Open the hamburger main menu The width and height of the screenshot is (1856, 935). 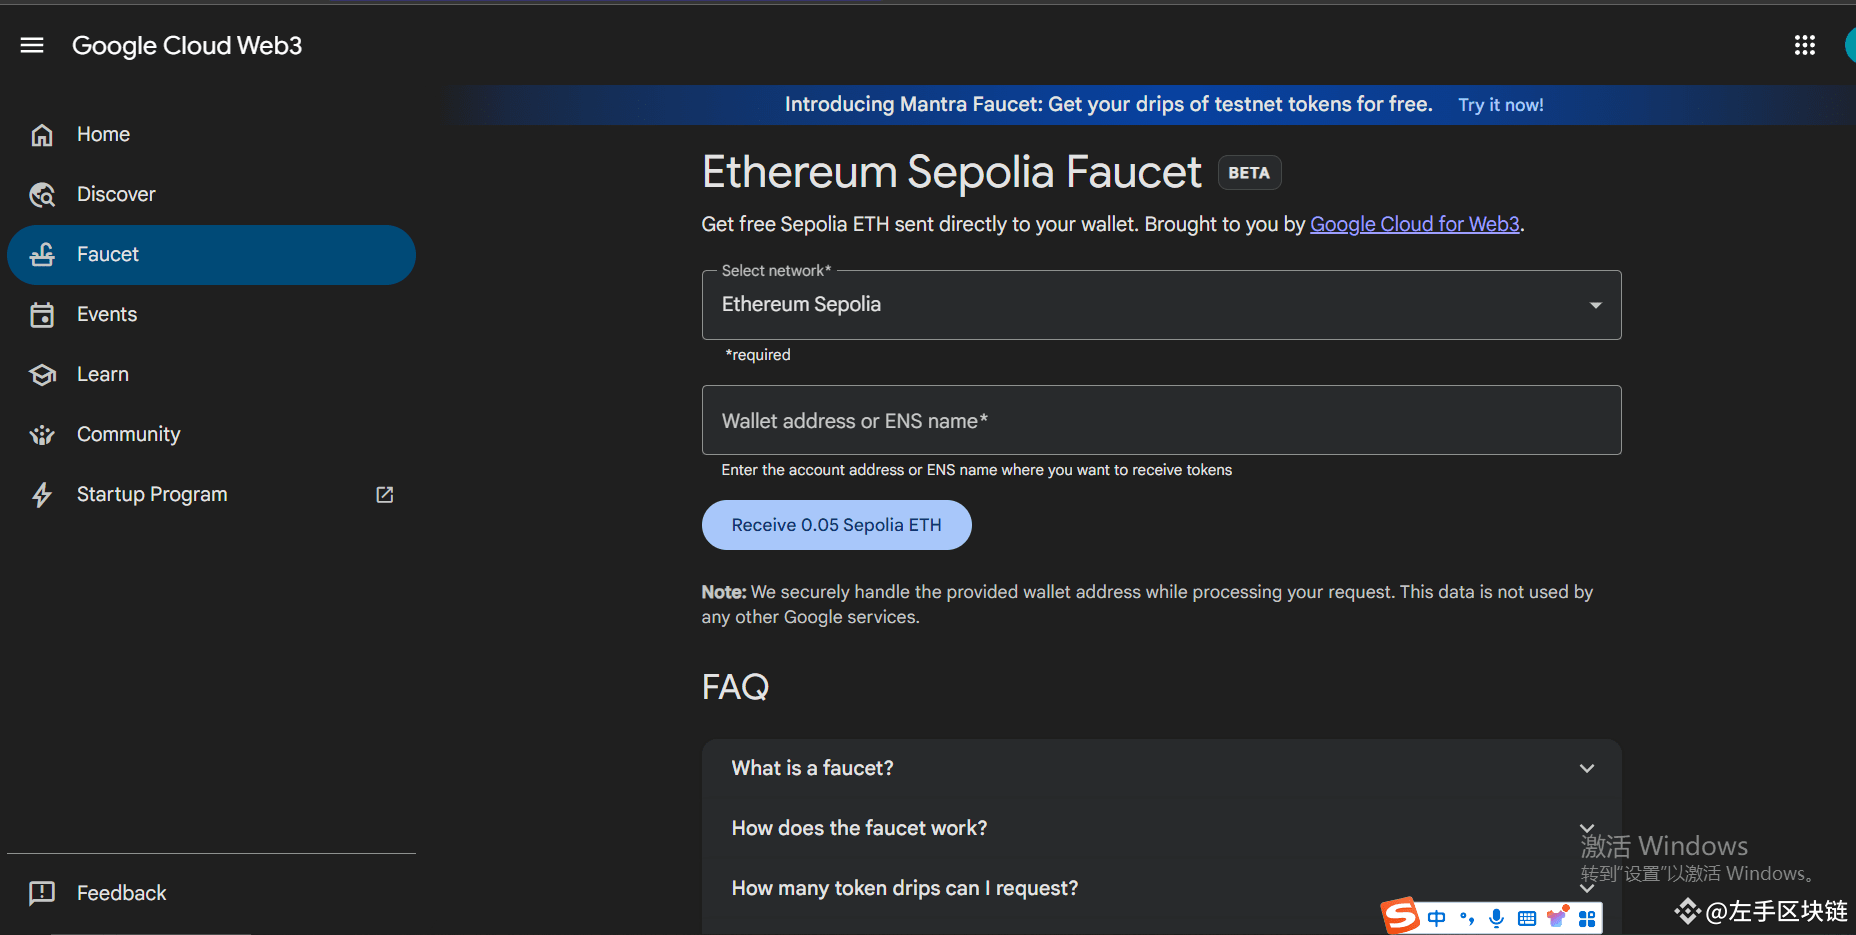(x=32, y=45)
